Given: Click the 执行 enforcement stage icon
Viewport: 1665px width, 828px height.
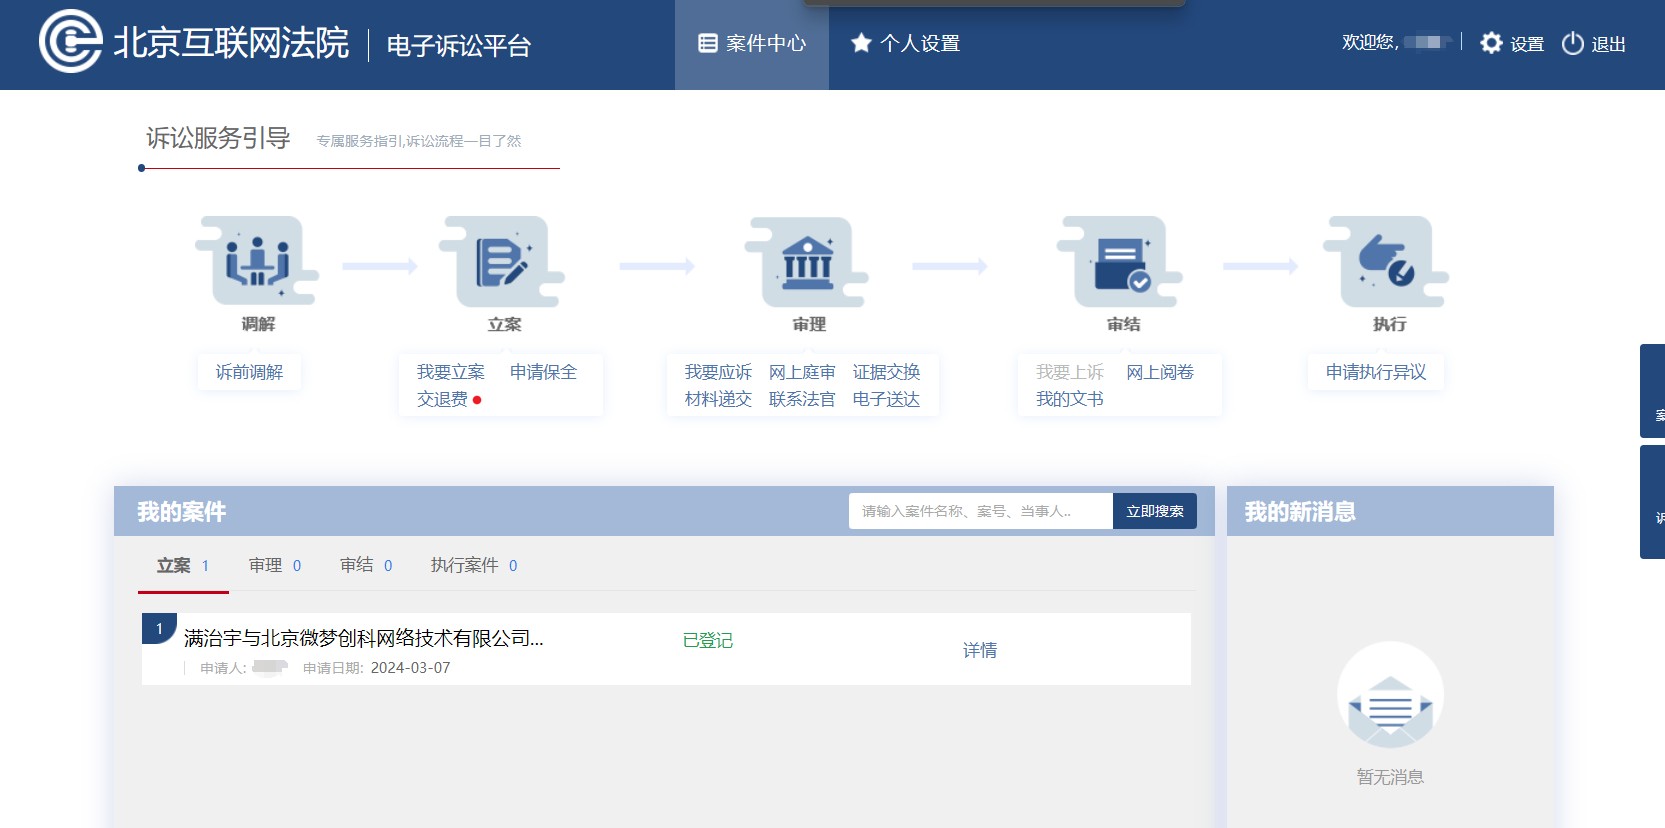Looking at the screenshot, I should 1387,262.
